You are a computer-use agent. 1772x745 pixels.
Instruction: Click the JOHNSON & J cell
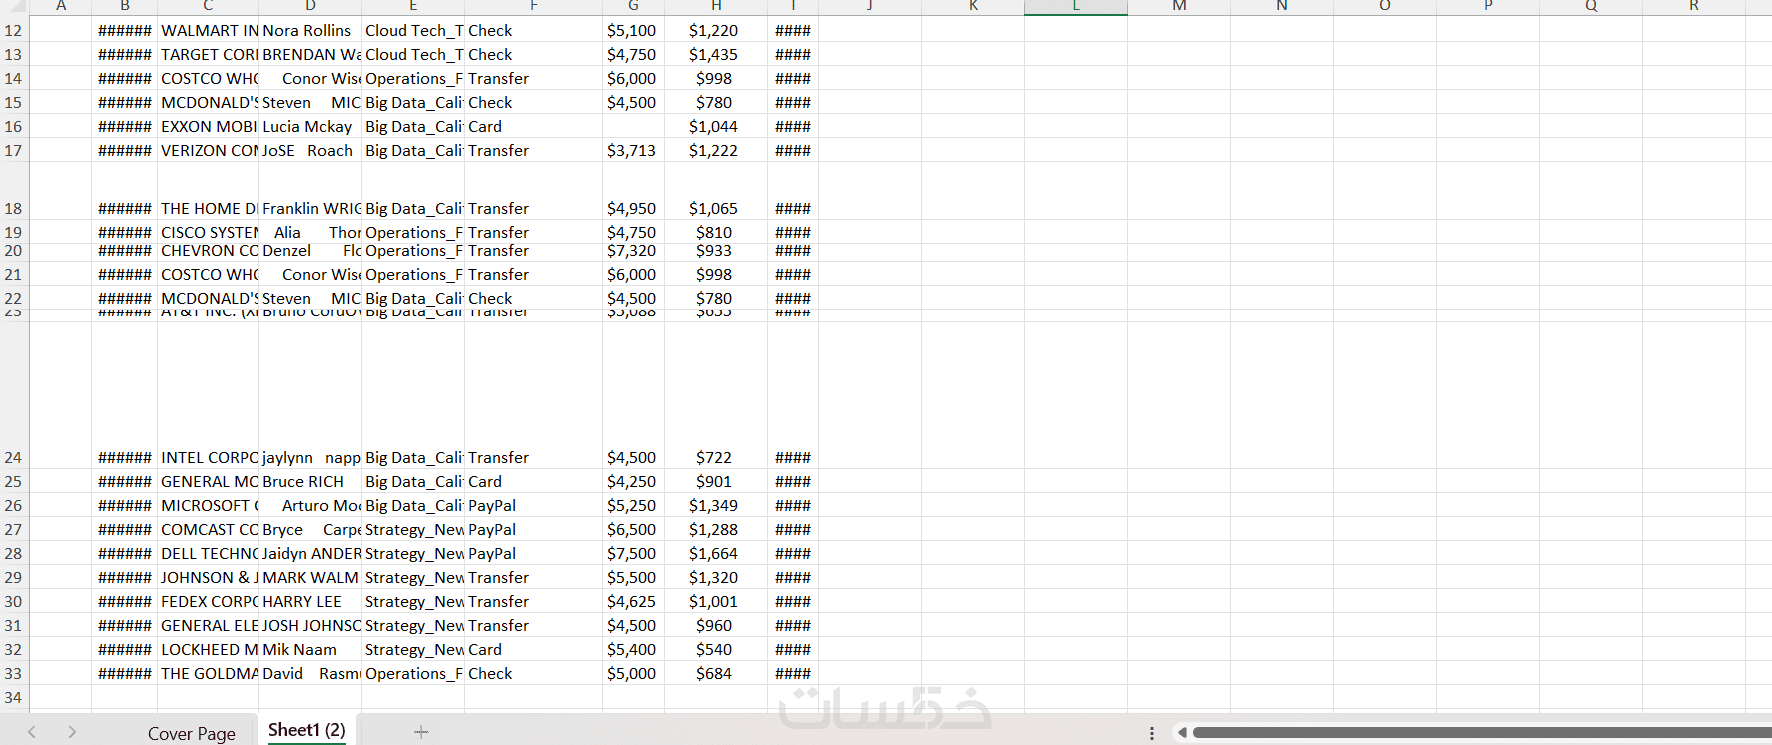coord(208,577)
